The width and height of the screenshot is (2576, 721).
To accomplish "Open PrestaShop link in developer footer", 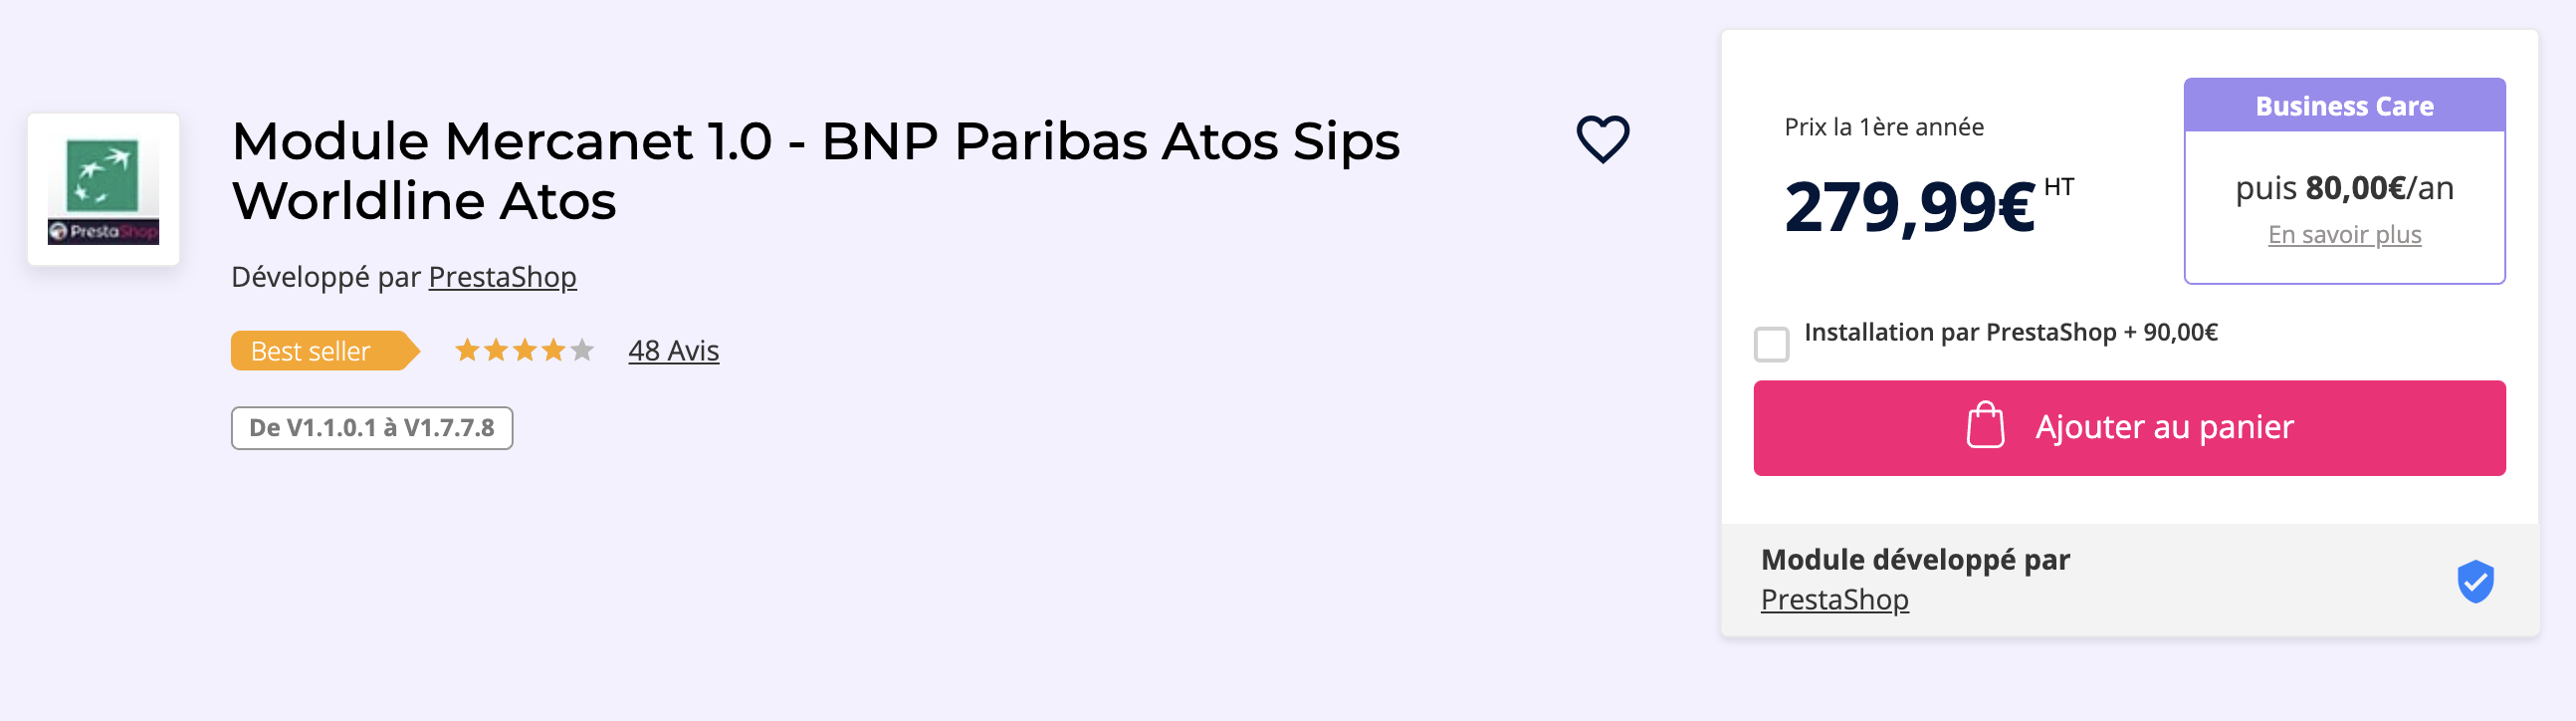I will (x=1834, y=600).
